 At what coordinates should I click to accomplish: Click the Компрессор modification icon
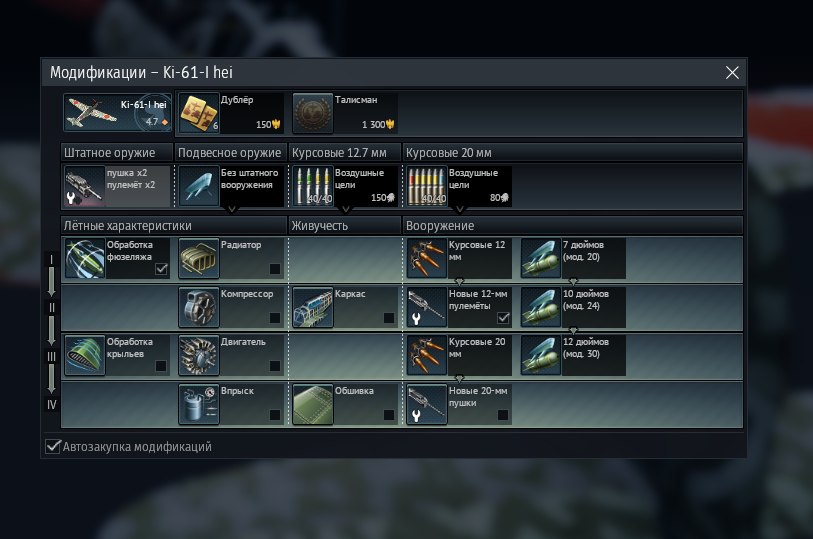[199, 307]
